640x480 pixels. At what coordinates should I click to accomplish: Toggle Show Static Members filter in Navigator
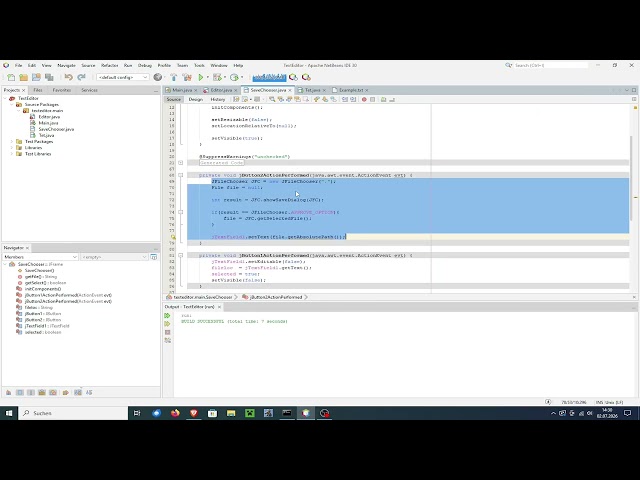(x=31, y=392)
